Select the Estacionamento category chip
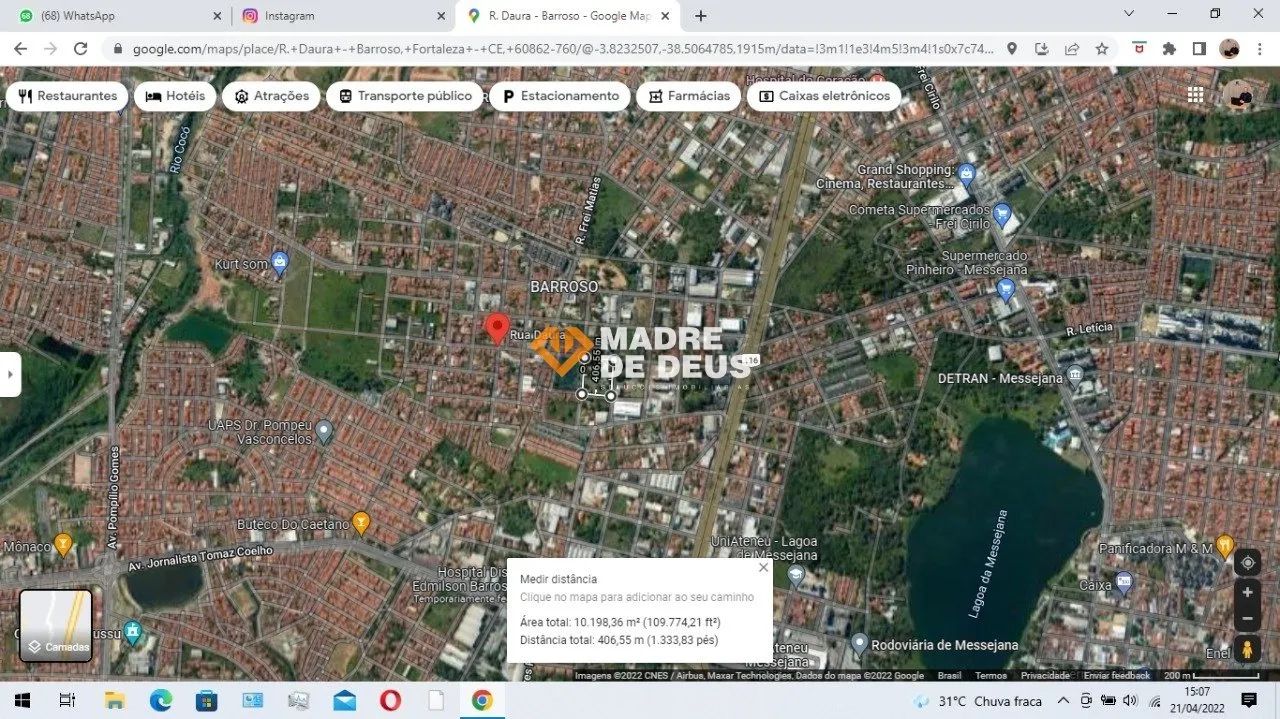1280x719 pixels. pos(560,96)
